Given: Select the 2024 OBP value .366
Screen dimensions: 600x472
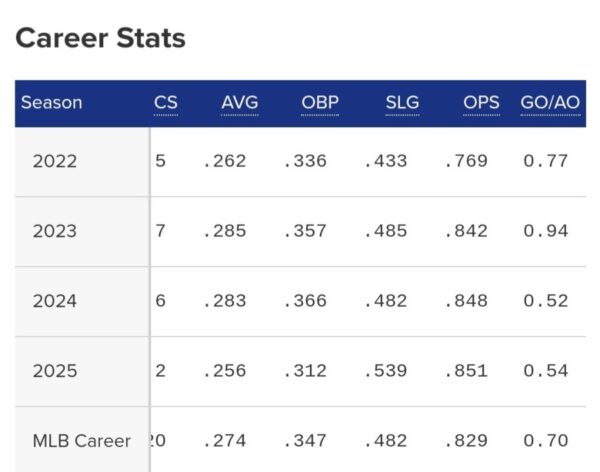Looking at the screenshot, I should coord(305,301).
